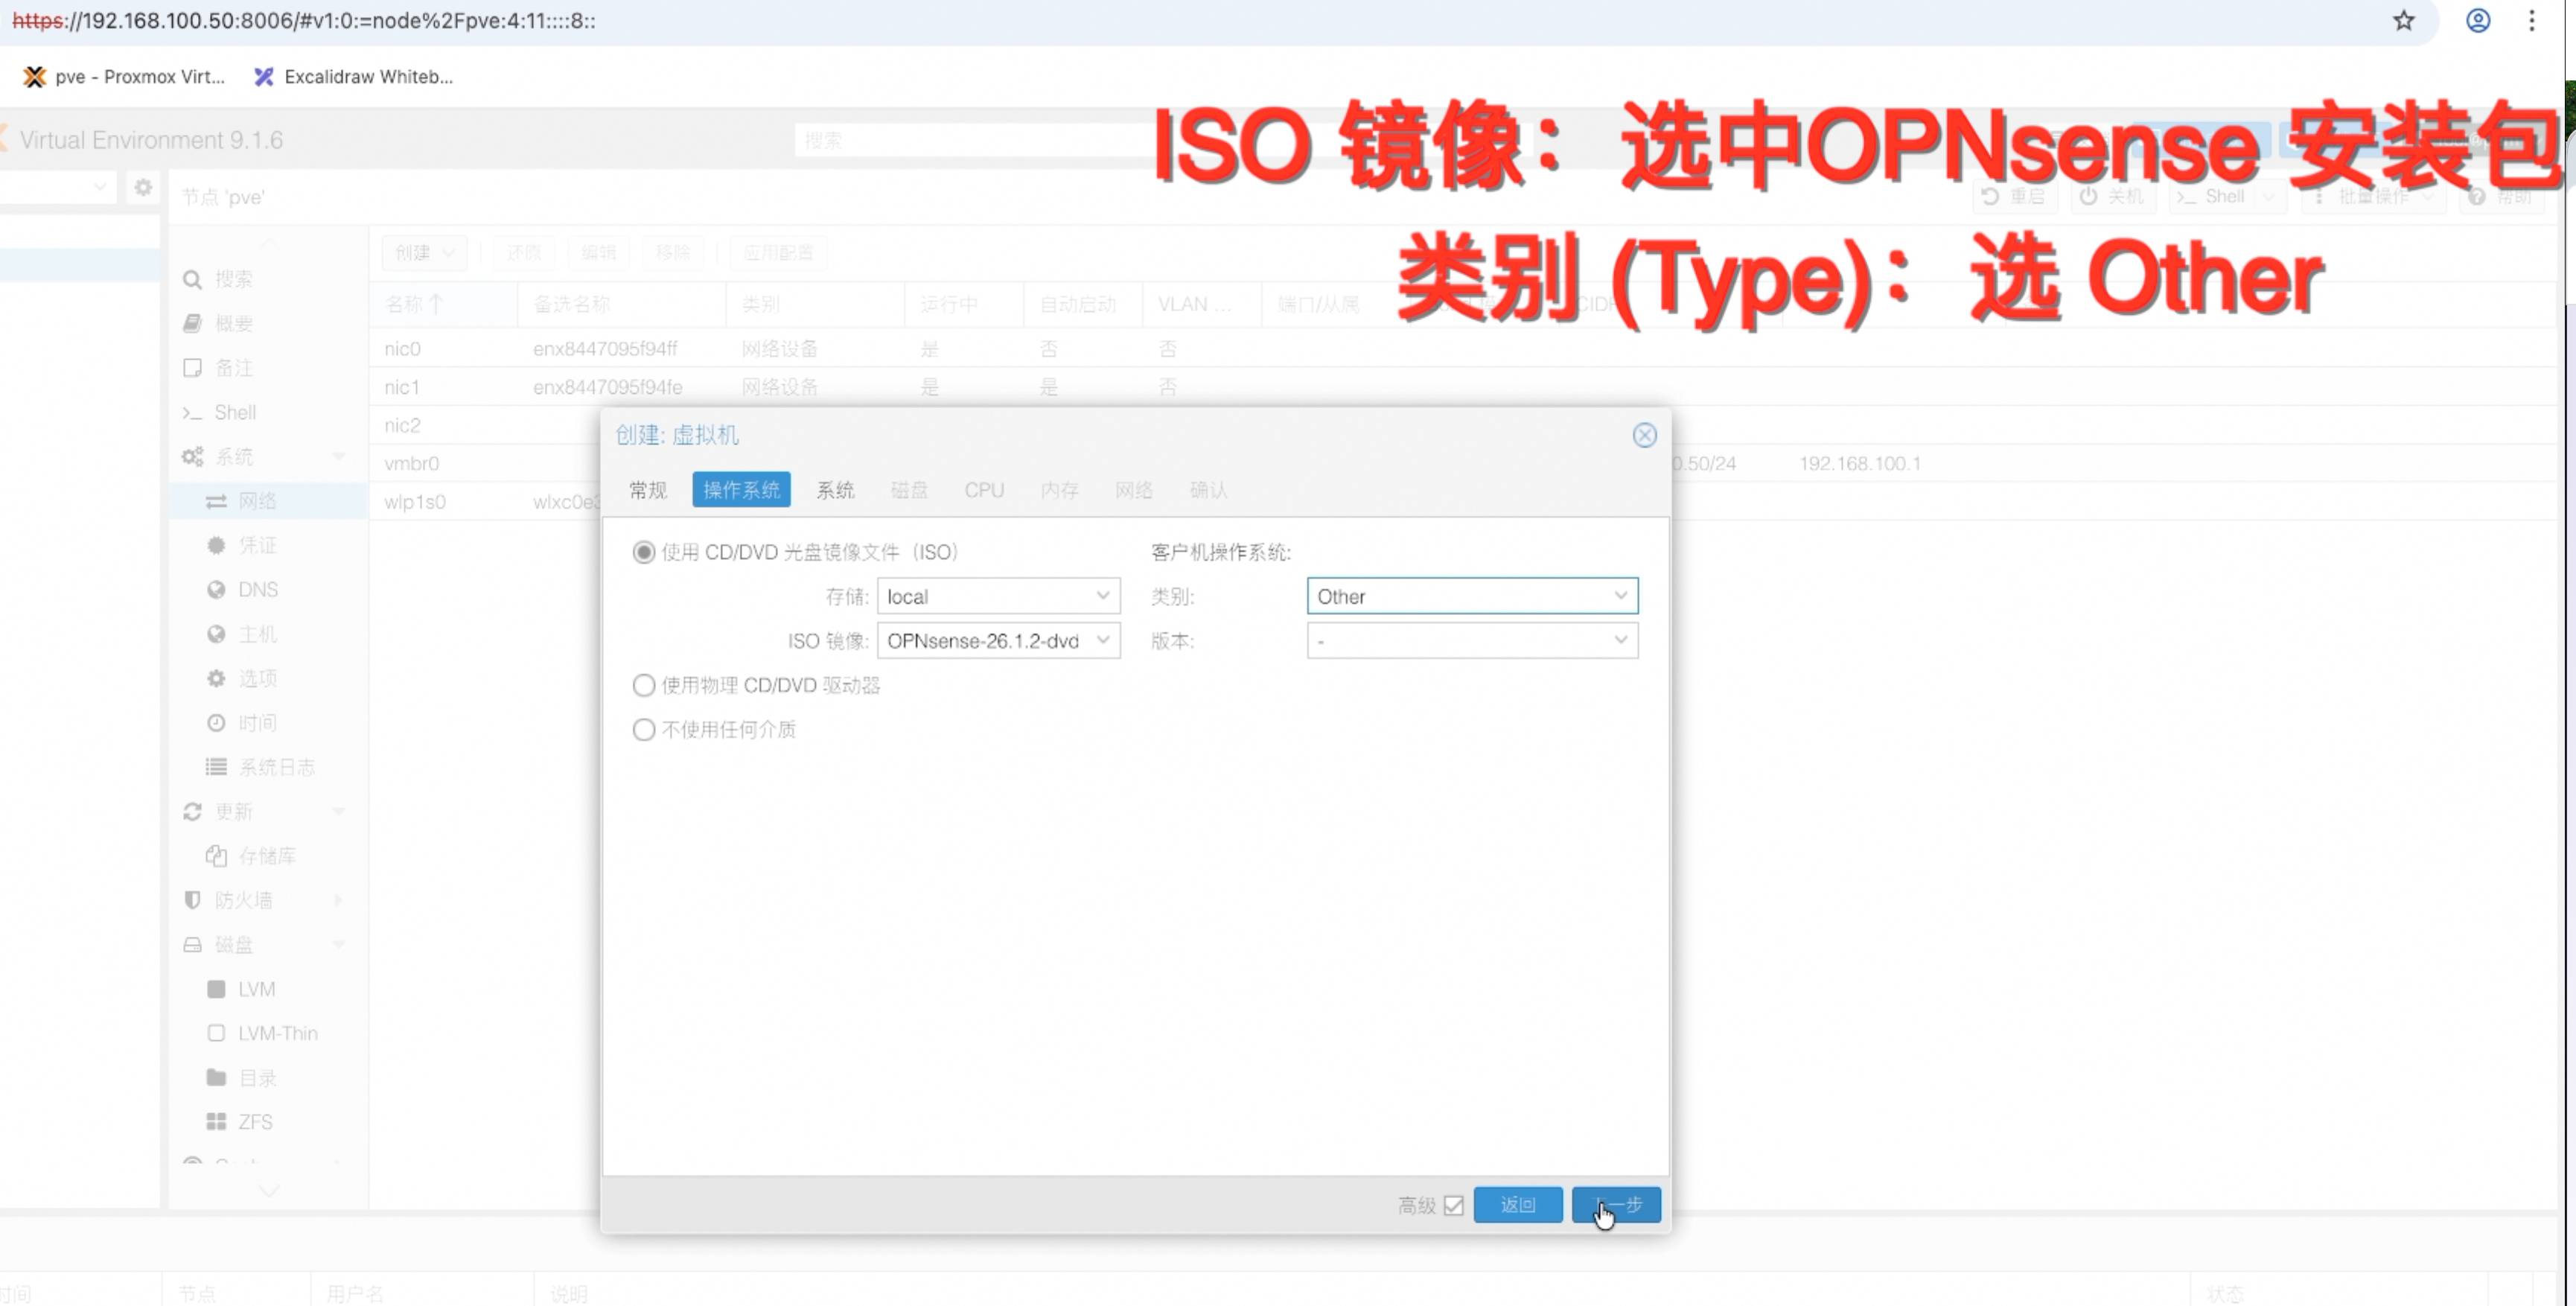The image size is (2576, 1306).
Task: Click the 系统 gears icon
Action: click(x=192, y=457)
